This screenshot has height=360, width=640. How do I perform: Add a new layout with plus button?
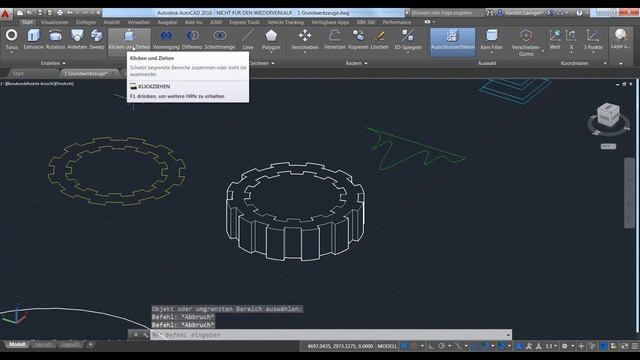[91, 344]
